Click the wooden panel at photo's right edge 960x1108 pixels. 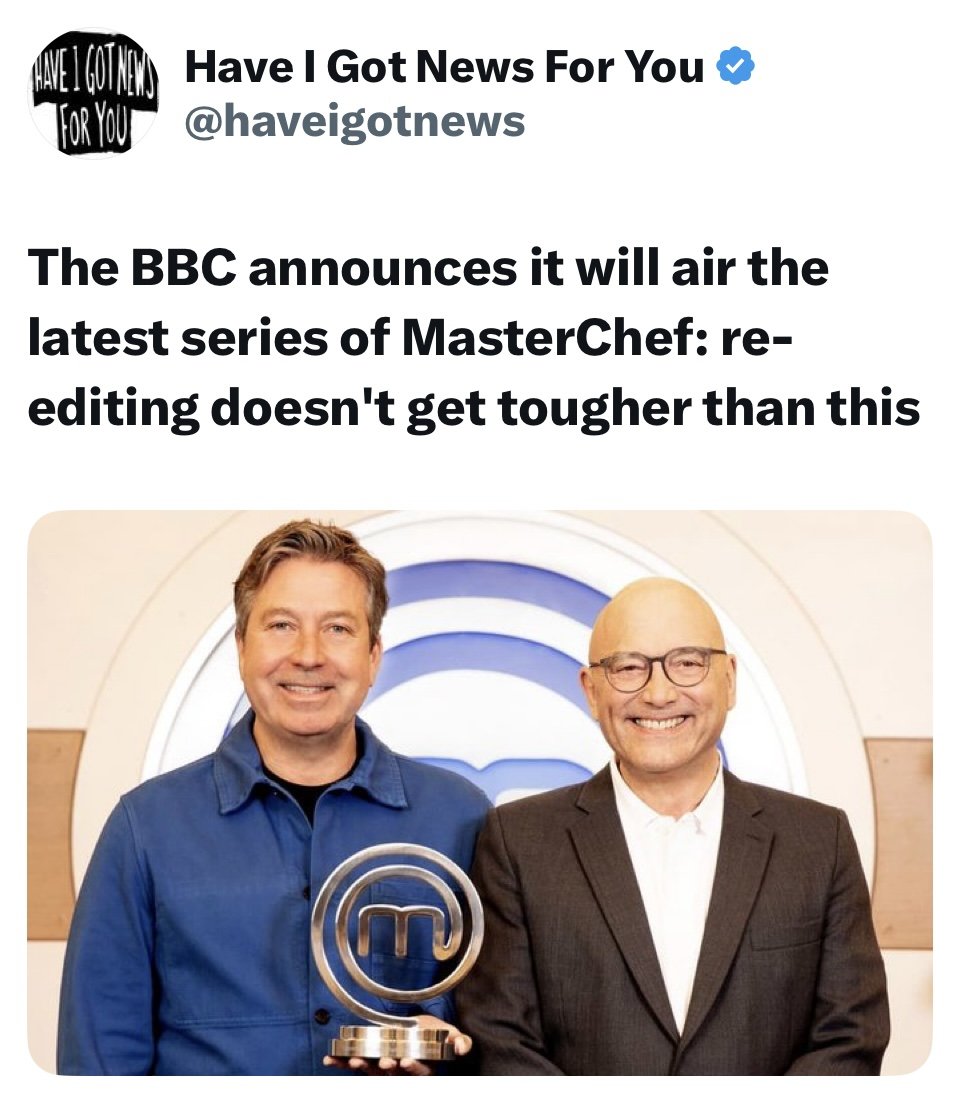click(x=898, y=842)
